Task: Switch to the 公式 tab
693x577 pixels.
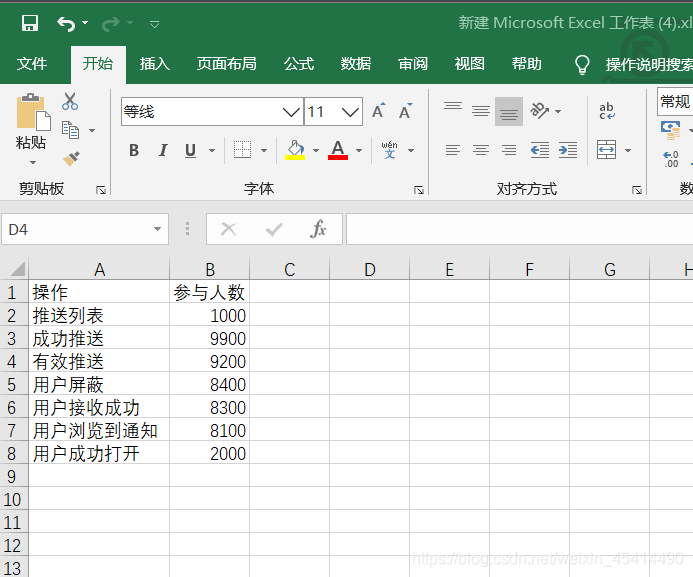Action: pos(299,64)
